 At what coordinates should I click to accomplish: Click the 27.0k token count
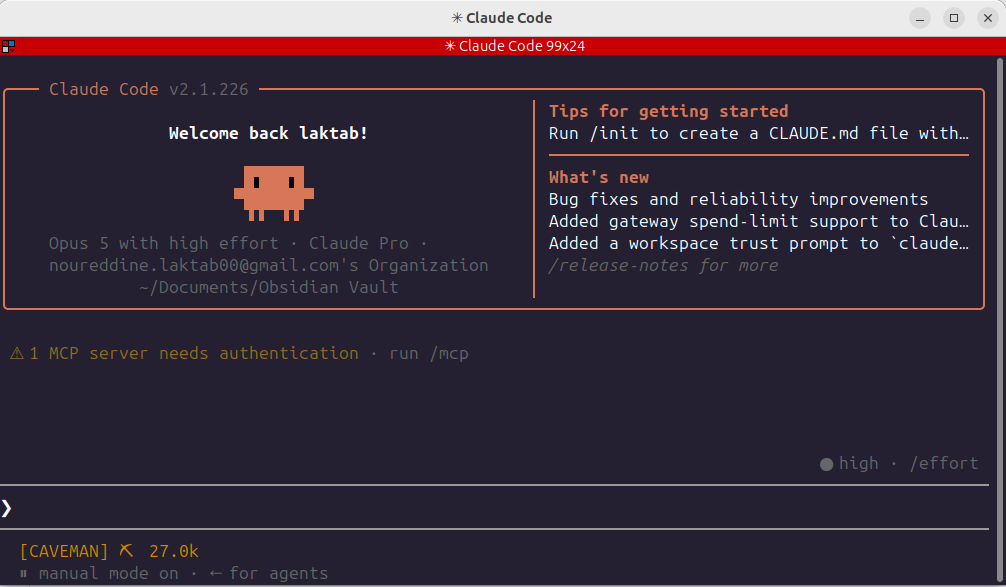click(x=174, y=551)
